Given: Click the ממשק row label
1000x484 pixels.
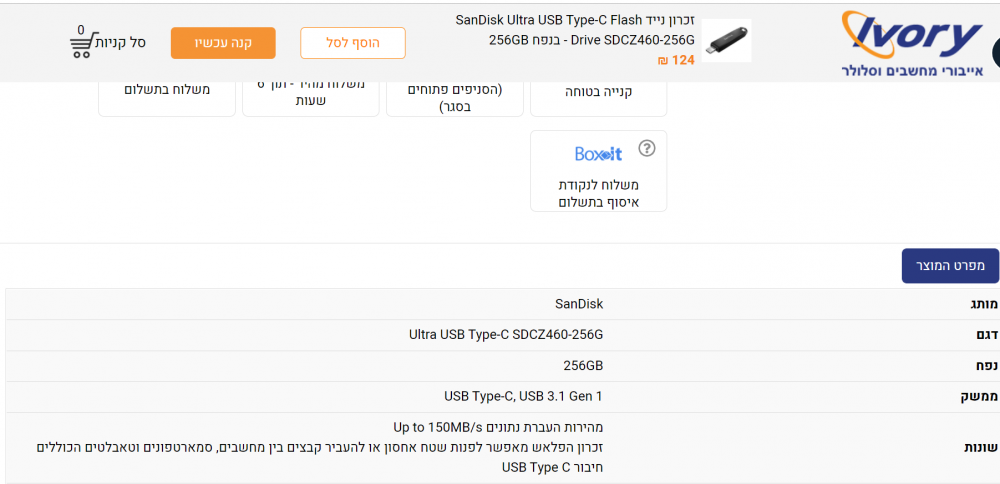Looking at the screenshot, I should coord(980,397).
